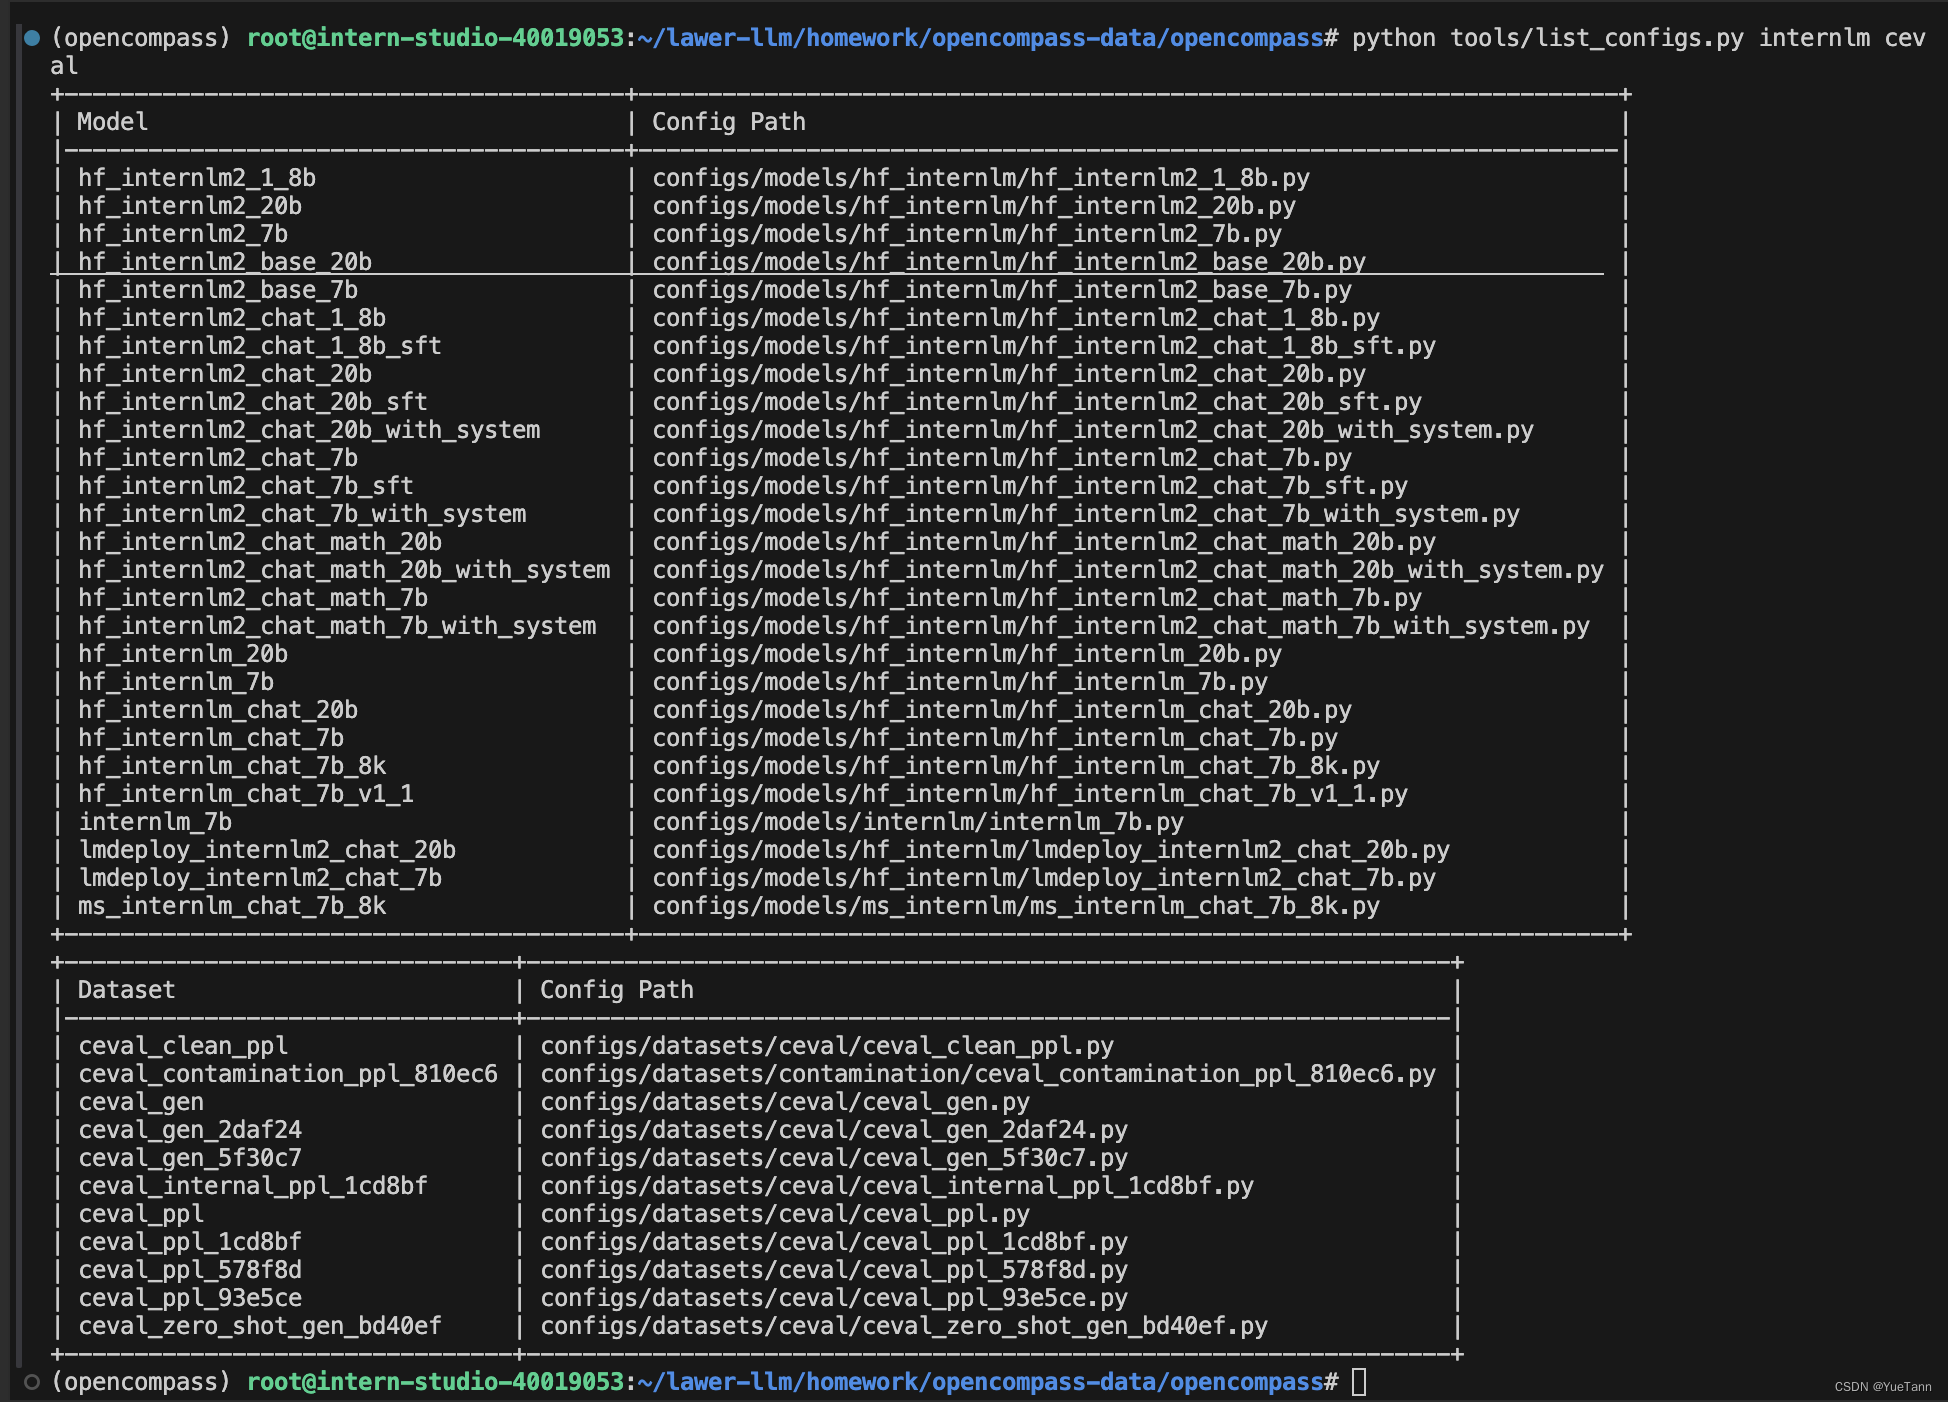This screenshot has width=1948, height=1402.
Task: Click model name 'hf_internlm2_base_20b'
Action: [225, 262]
